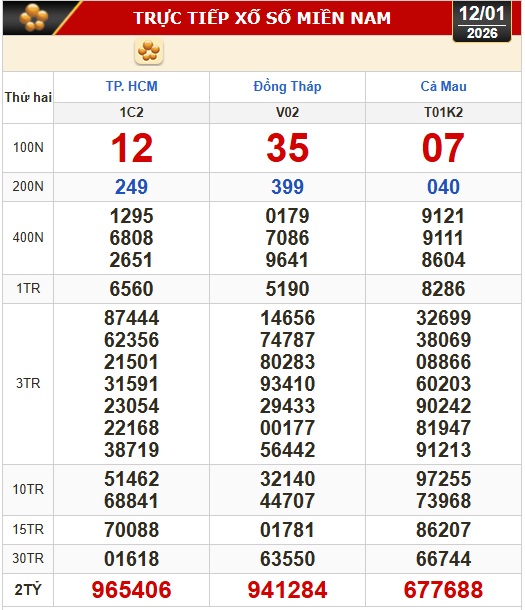525x610 pixels.
Task: Click the 200N prize label
Action: coord(28,186)
